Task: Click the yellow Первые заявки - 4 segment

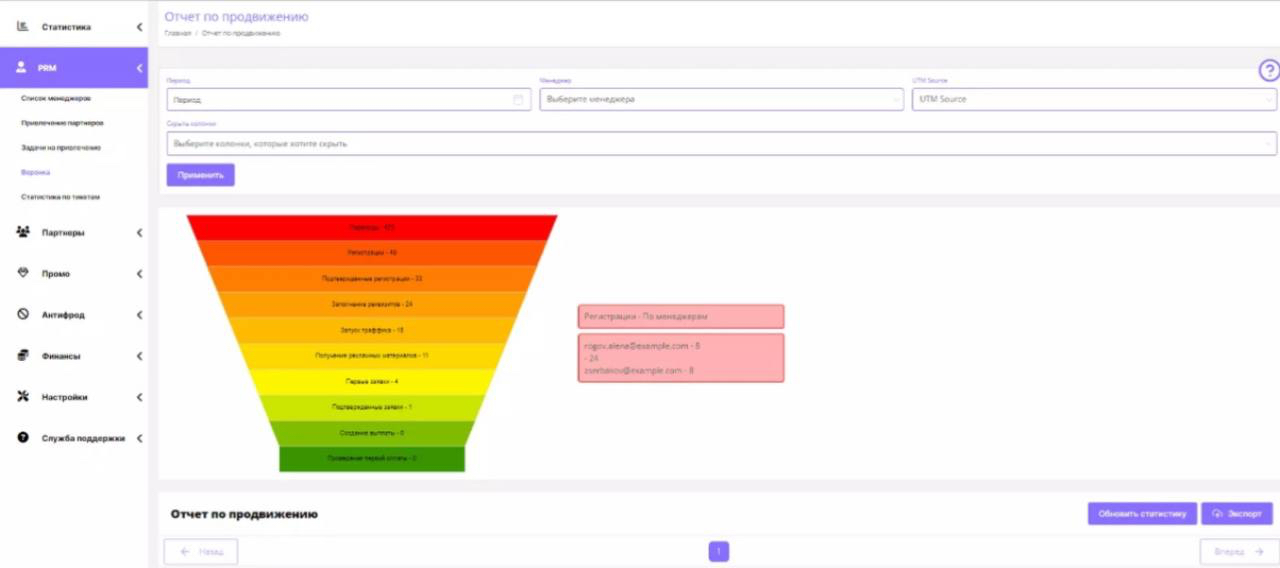Action: (372, 382)
